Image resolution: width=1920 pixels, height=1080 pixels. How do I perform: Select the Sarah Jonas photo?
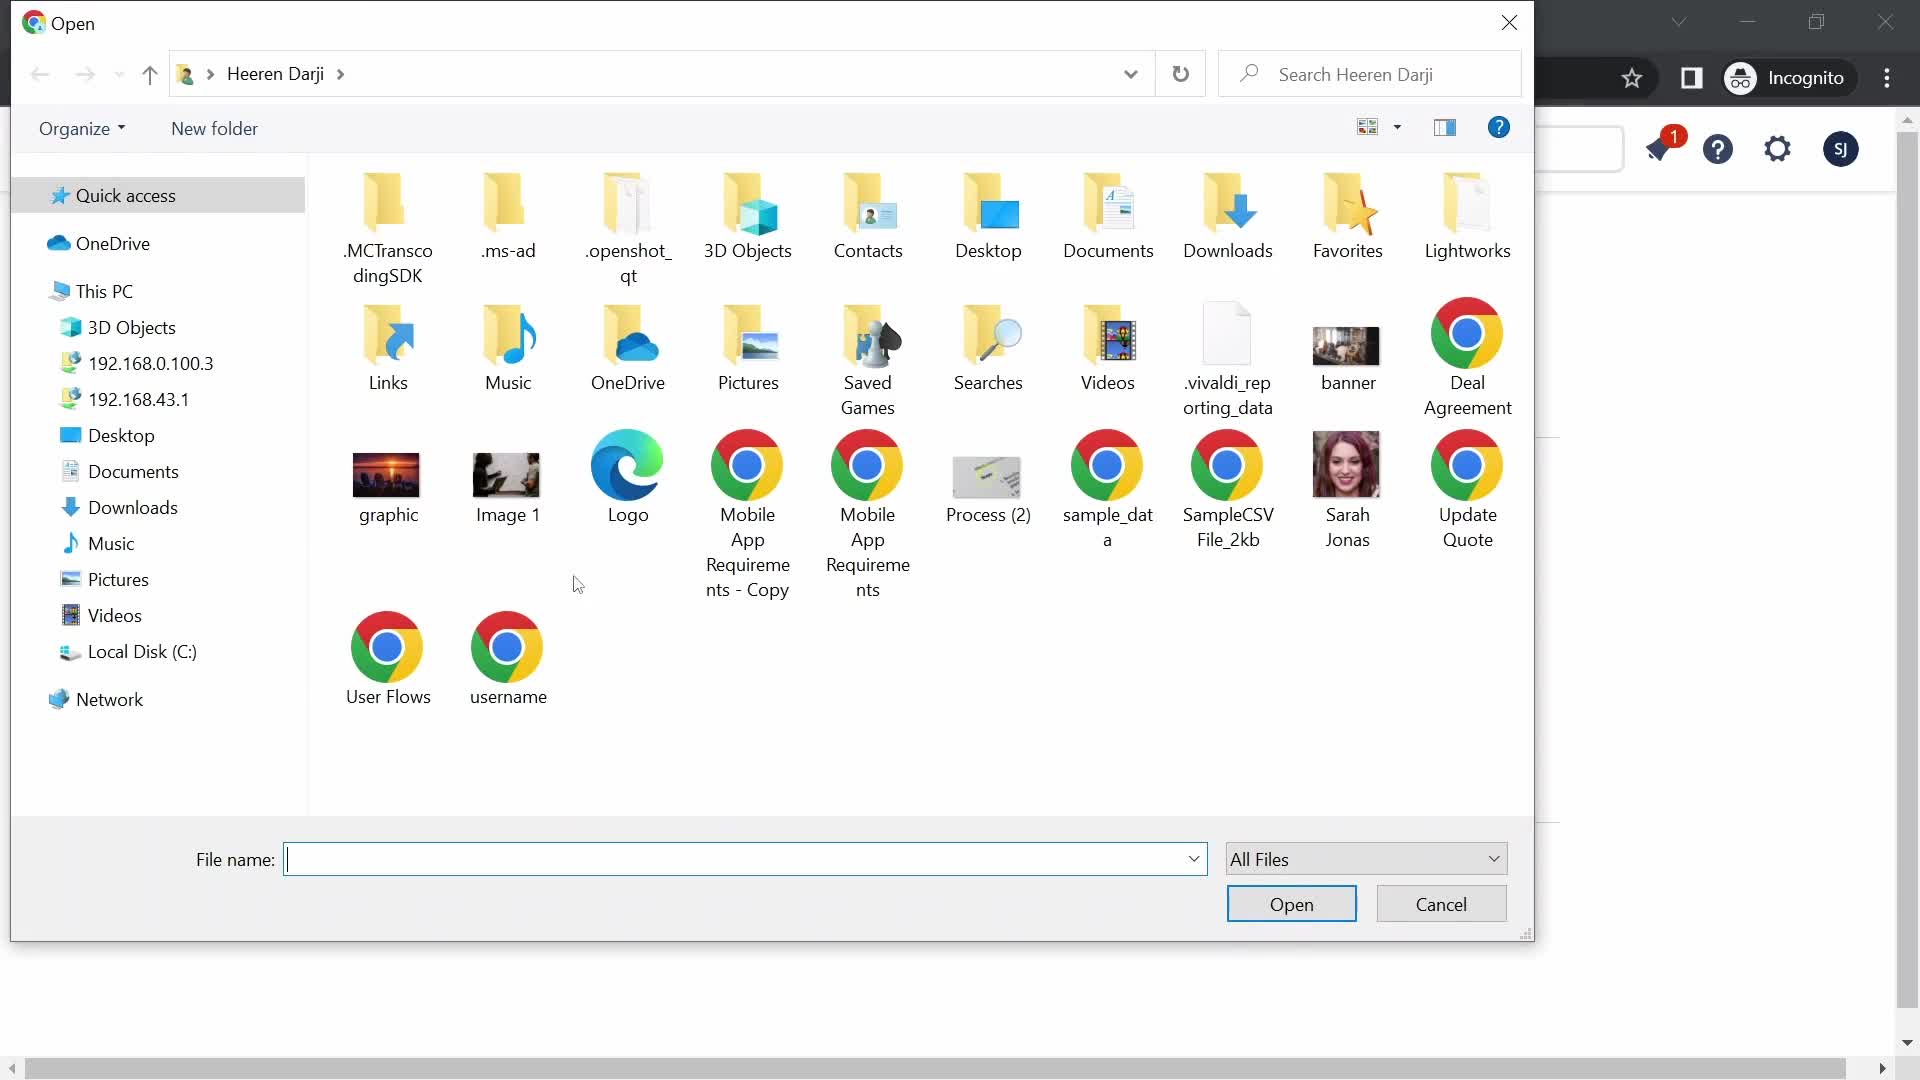point(1348,492)
